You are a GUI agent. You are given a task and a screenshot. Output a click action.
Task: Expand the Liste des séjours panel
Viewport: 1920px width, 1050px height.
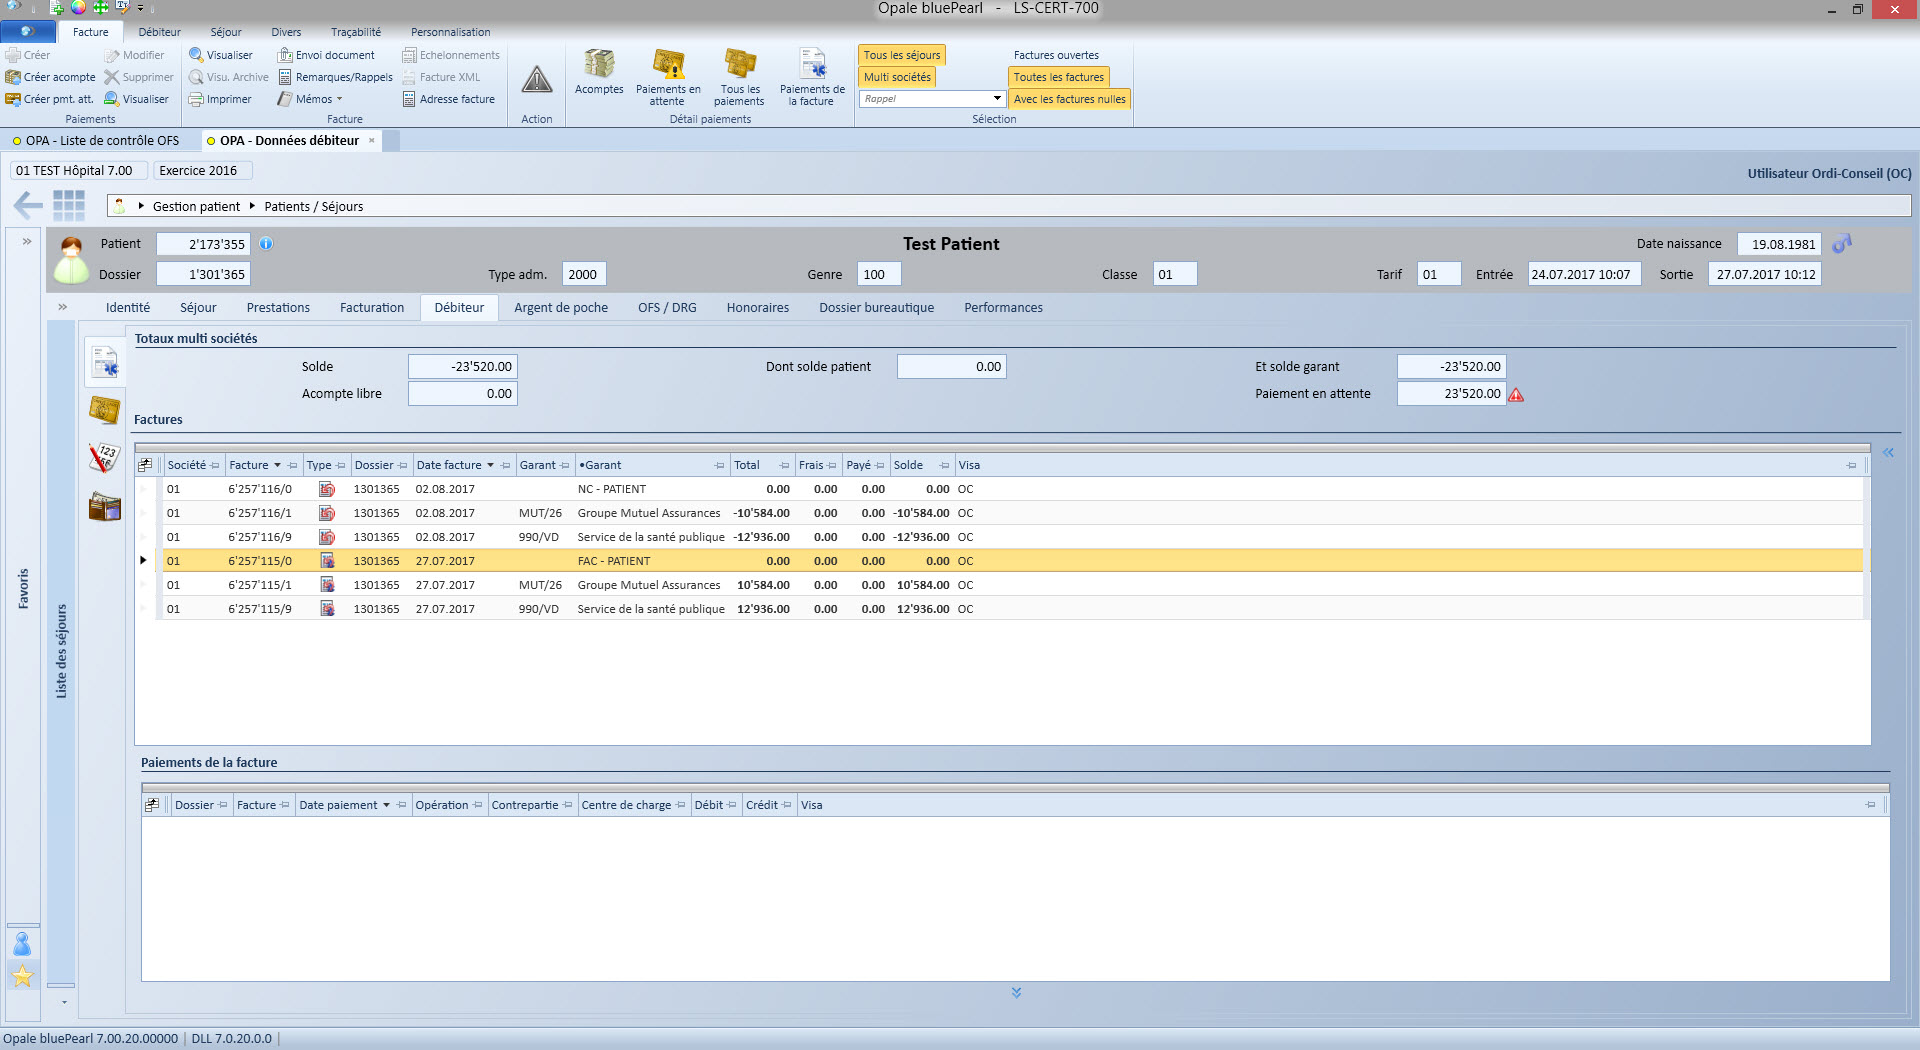tap(63, 308)
